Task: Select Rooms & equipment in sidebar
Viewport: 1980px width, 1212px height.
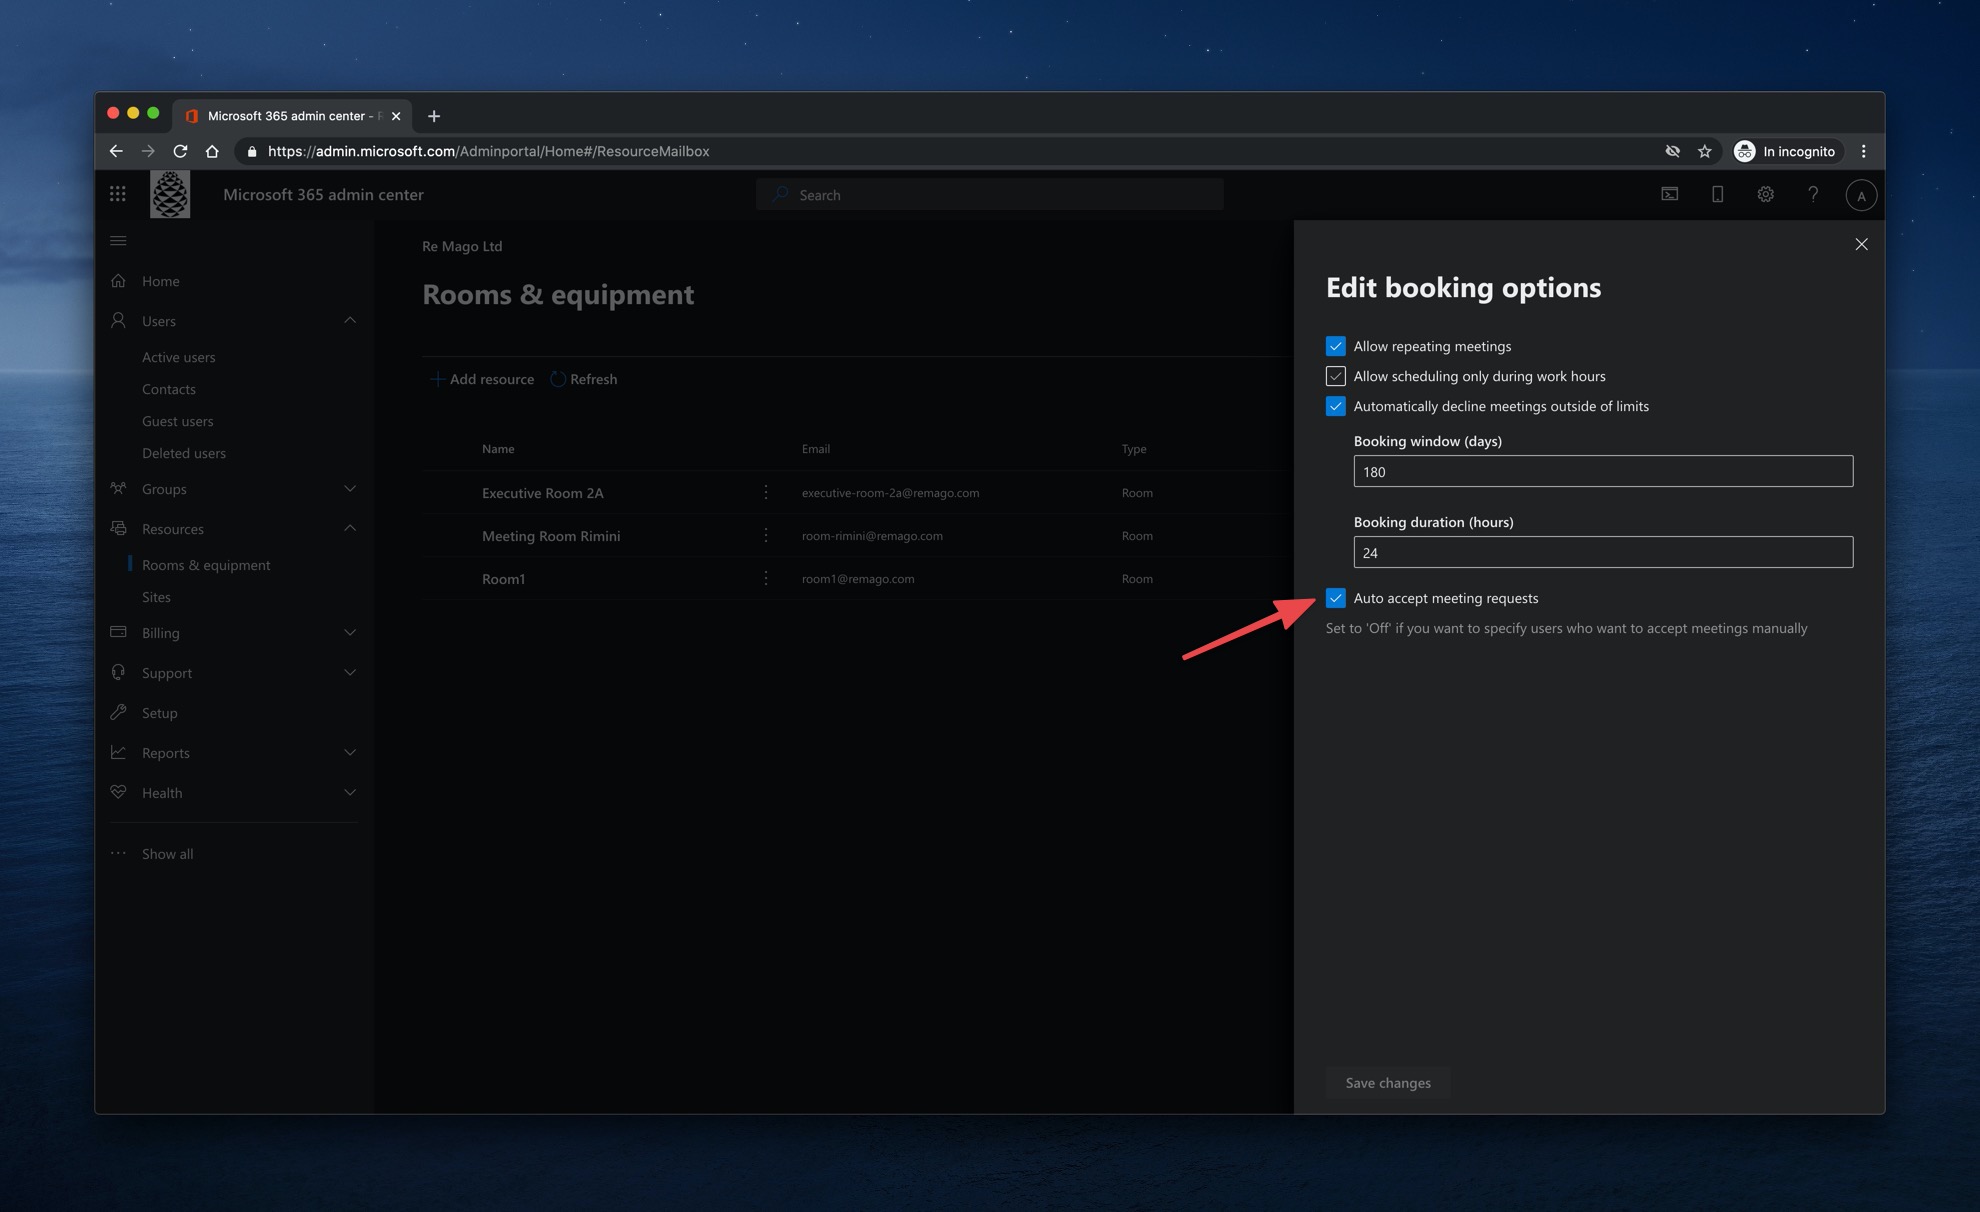Action: 206,565
